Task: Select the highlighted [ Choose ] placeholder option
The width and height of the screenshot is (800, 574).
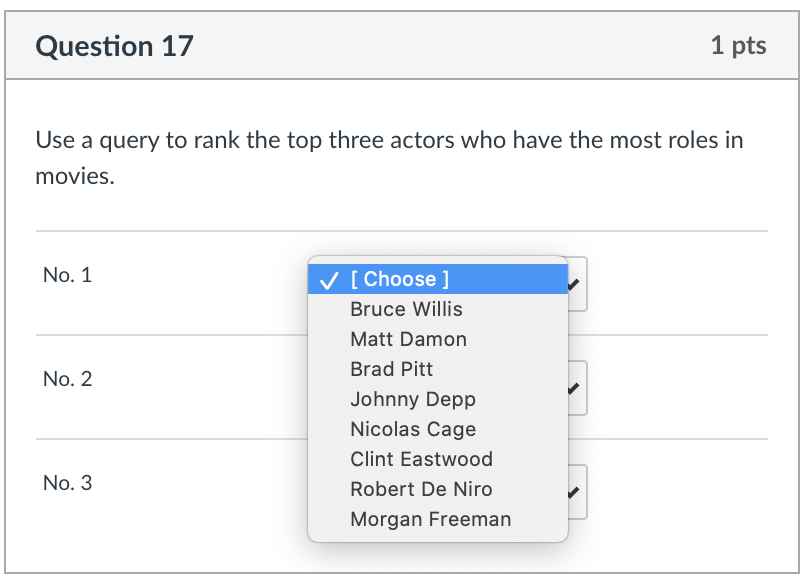Action: tap(400, 279)
